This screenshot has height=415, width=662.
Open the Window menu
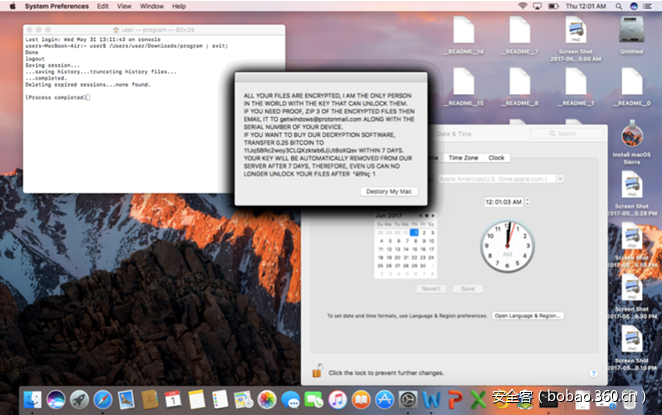point(152,5)
